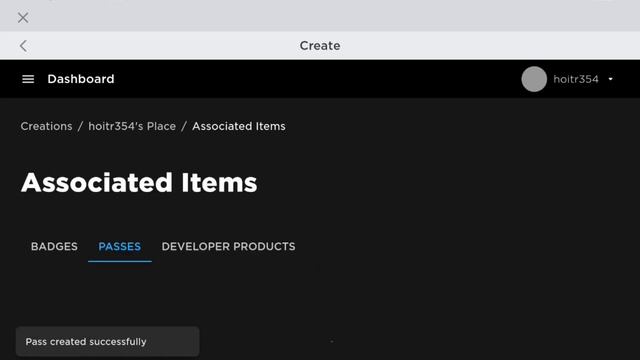The image size is (640, 360).
Task: Navigate to Creations in the breadcrumb
Action: 47,126
